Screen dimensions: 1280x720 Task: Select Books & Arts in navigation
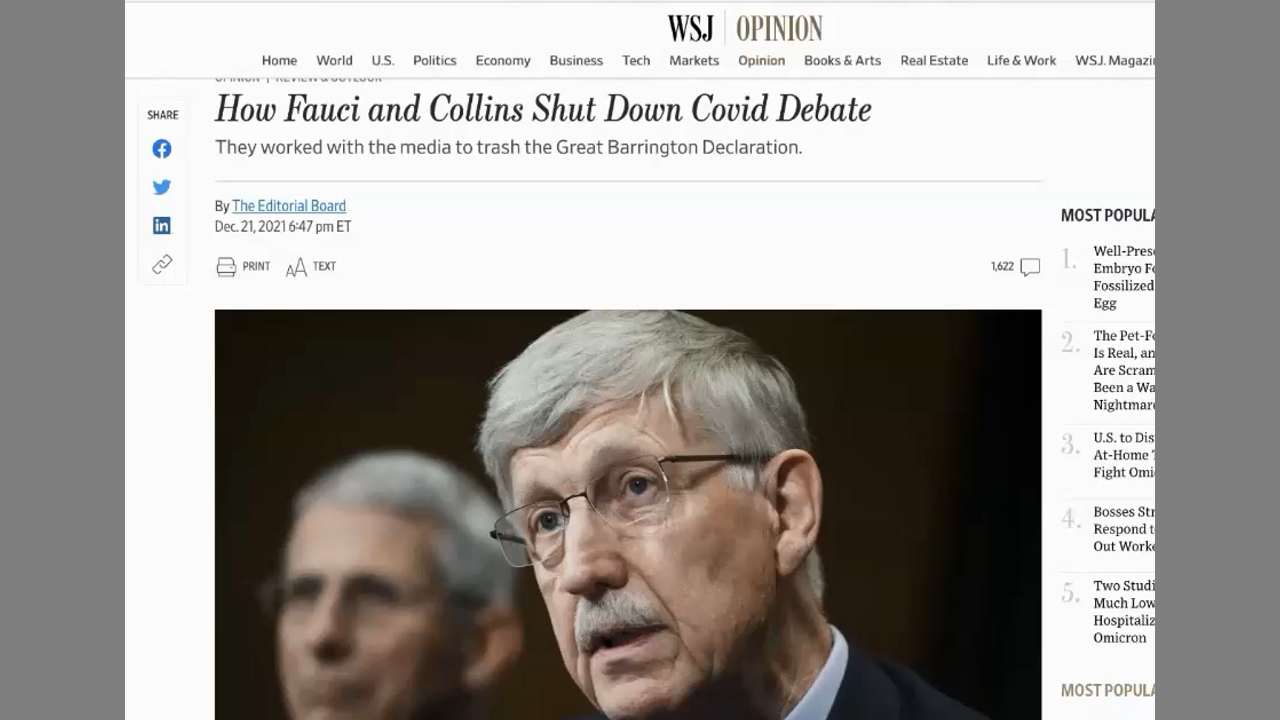842,60
